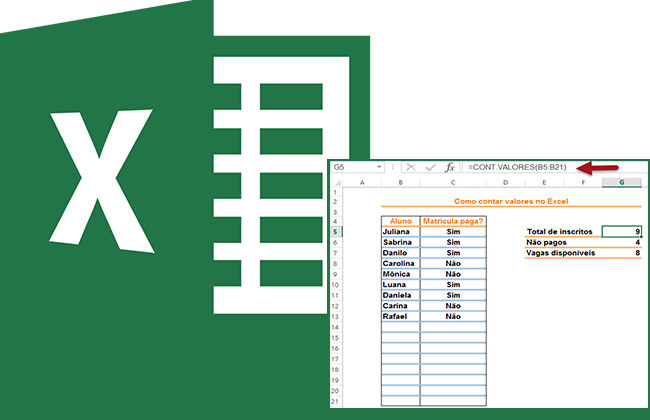Click 'Não' cell in Carolina's row
Image resolution: width=650 pixels, height=420 pixels.
(x=453, y=264)
